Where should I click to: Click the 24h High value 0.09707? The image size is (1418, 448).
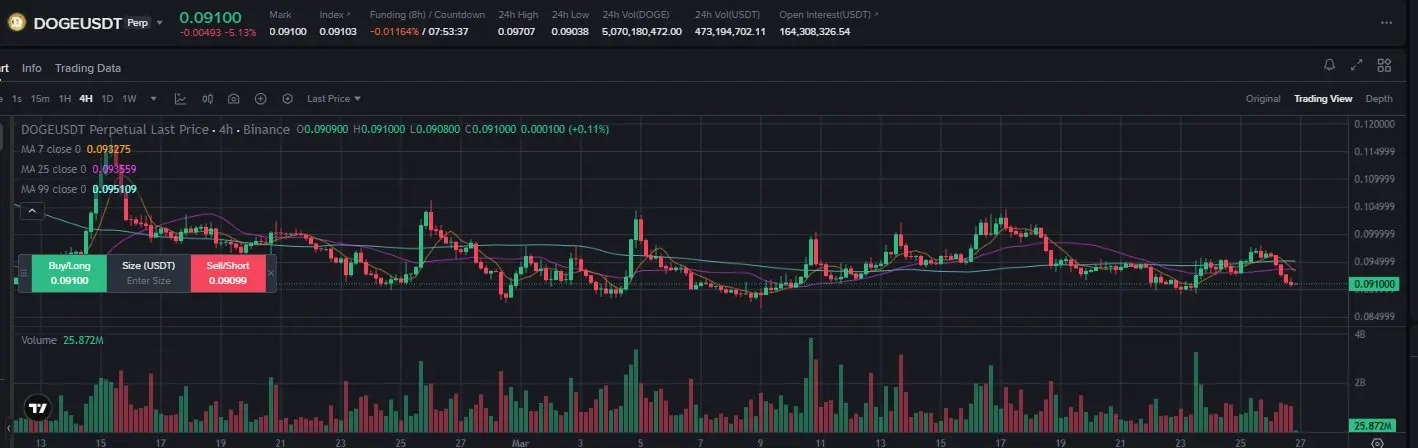pos(518,32)
